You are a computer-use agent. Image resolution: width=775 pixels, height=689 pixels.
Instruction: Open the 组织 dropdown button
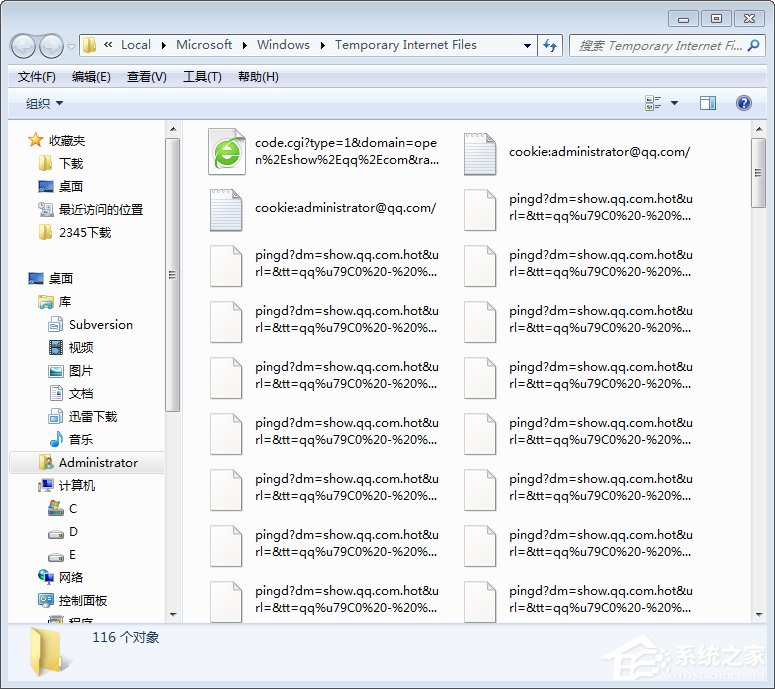[x=44, y=103]
